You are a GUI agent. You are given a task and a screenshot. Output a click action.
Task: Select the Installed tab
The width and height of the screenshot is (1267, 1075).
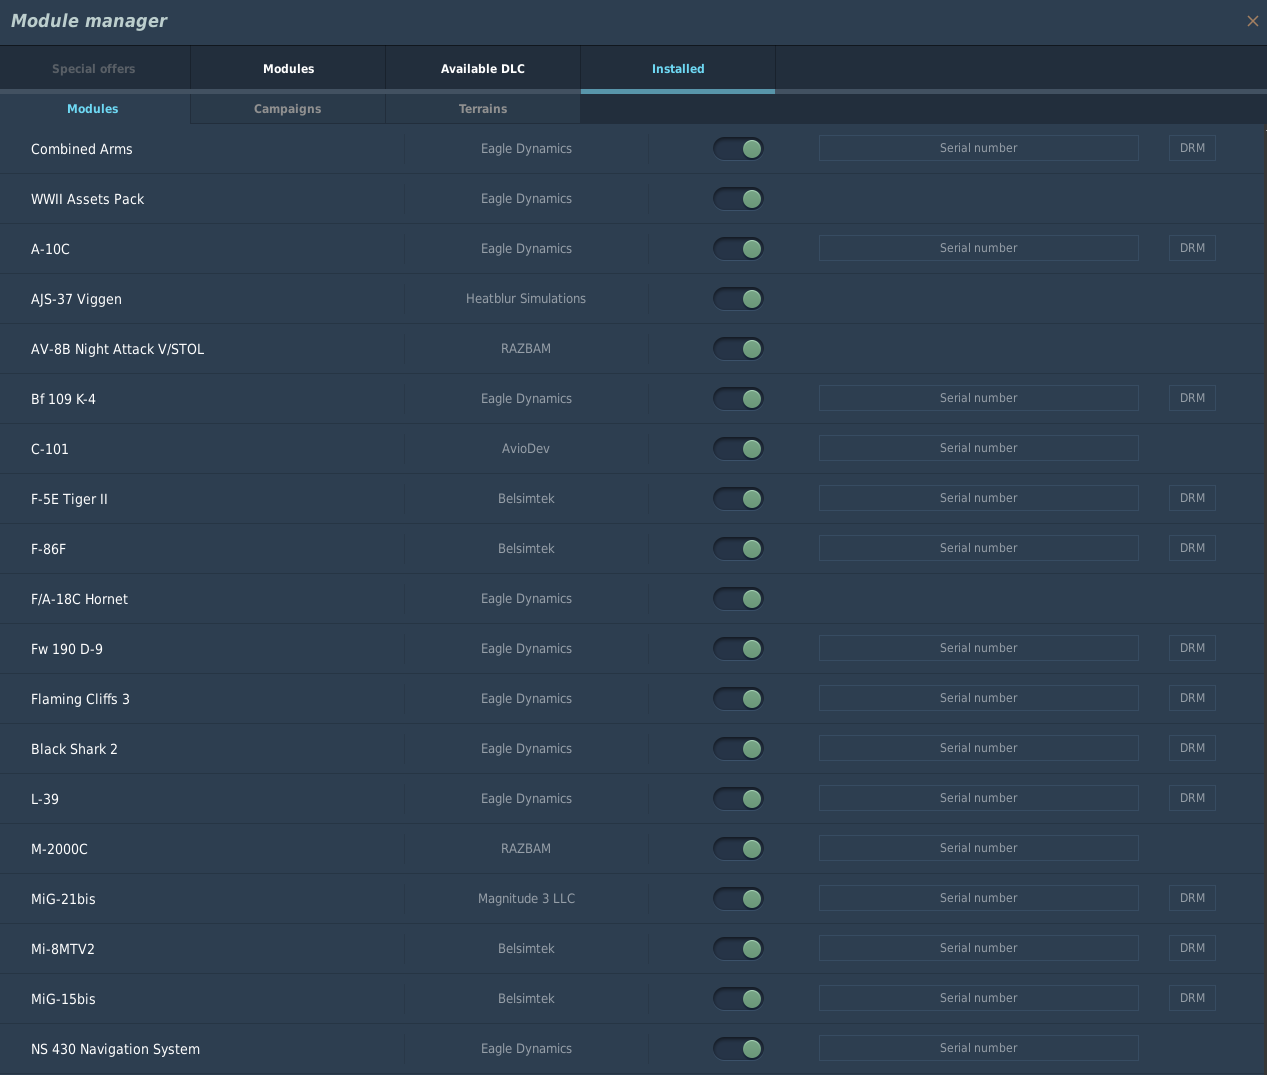[678, 69]
